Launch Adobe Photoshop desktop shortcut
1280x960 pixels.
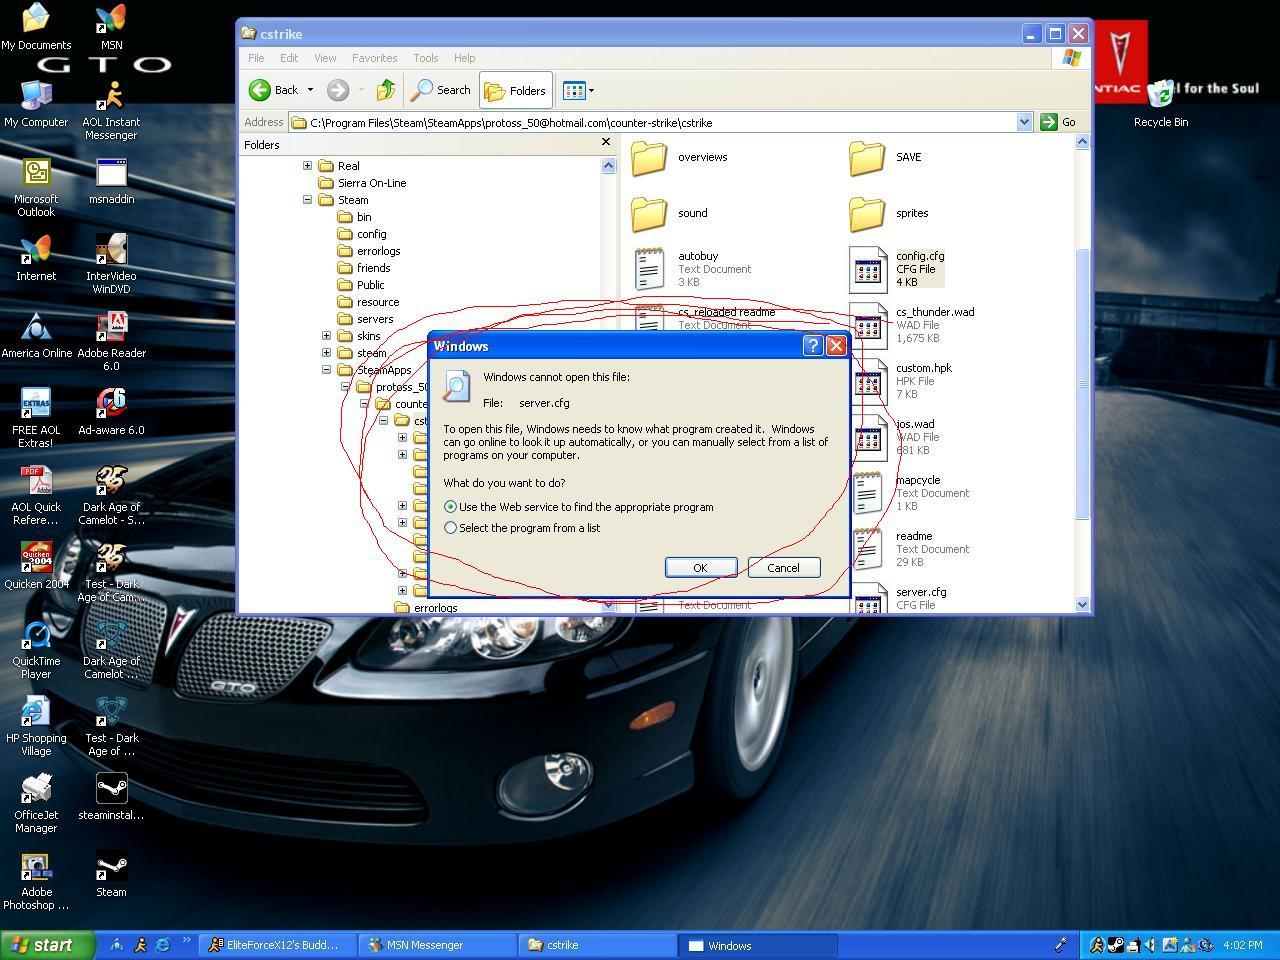(36, 880)
